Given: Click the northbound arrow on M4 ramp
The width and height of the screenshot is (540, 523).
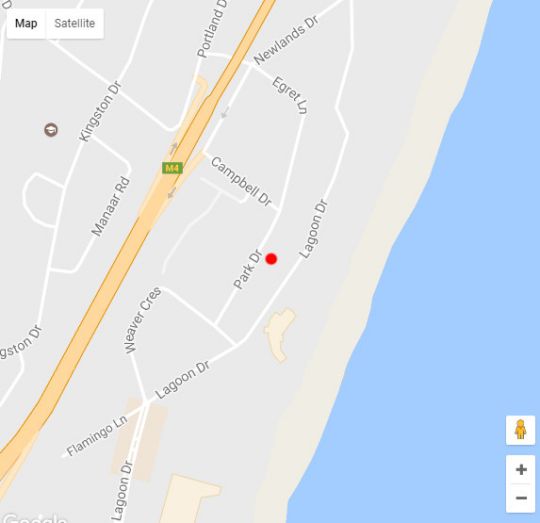Looking at the screenshot, I should (174, 147).
